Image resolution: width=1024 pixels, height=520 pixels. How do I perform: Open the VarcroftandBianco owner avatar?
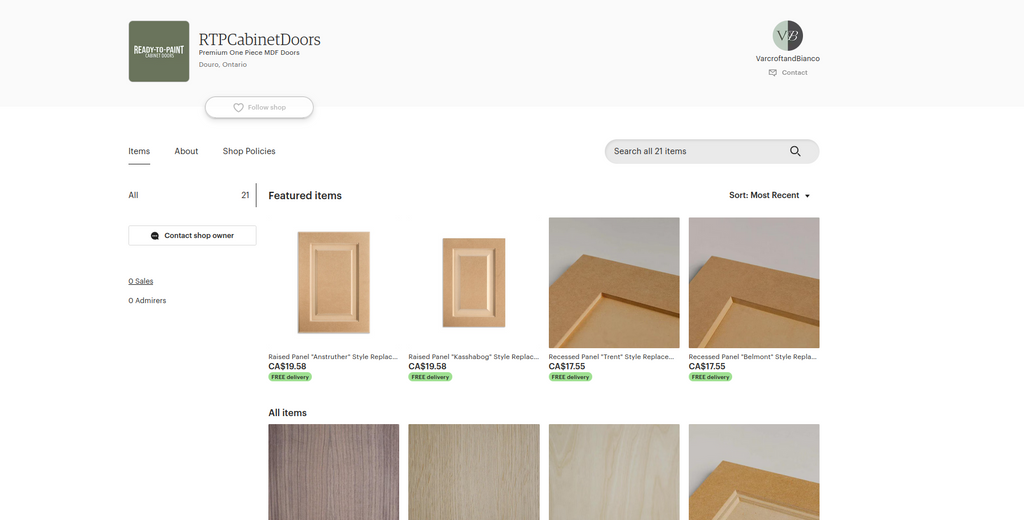[788, 35]
